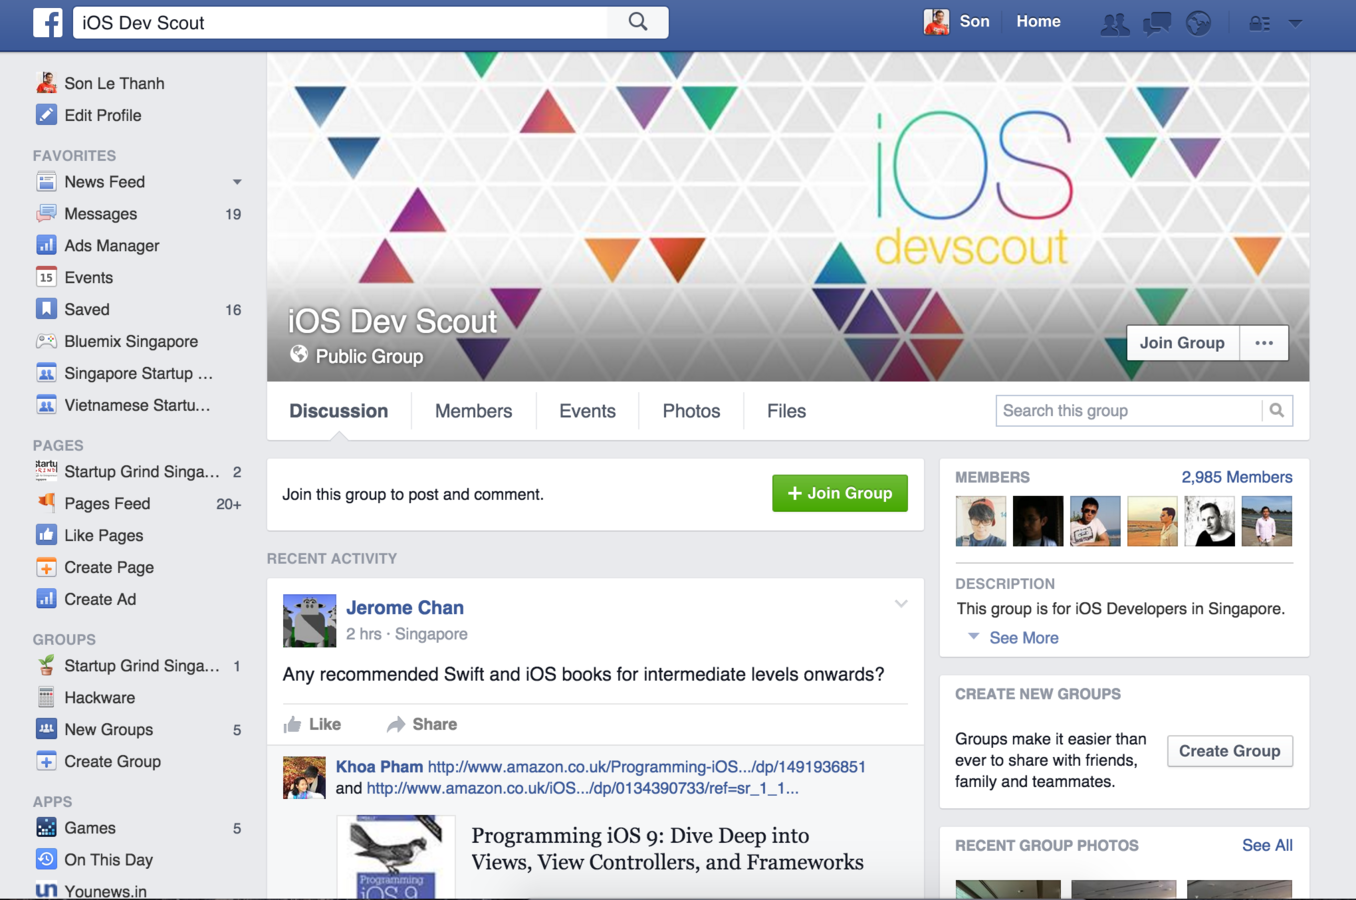Expand See More in group description
The width and height of the screenshot is (1356, 900).
coord(1023,638)
